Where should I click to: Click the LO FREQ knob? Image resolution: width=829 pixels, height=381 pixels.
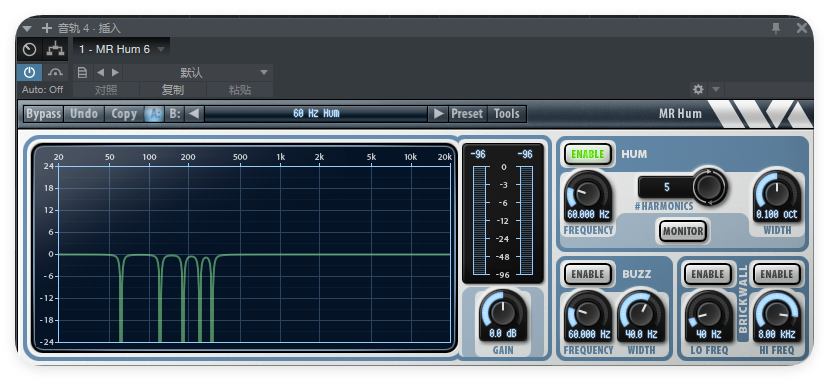pos(708,313)
